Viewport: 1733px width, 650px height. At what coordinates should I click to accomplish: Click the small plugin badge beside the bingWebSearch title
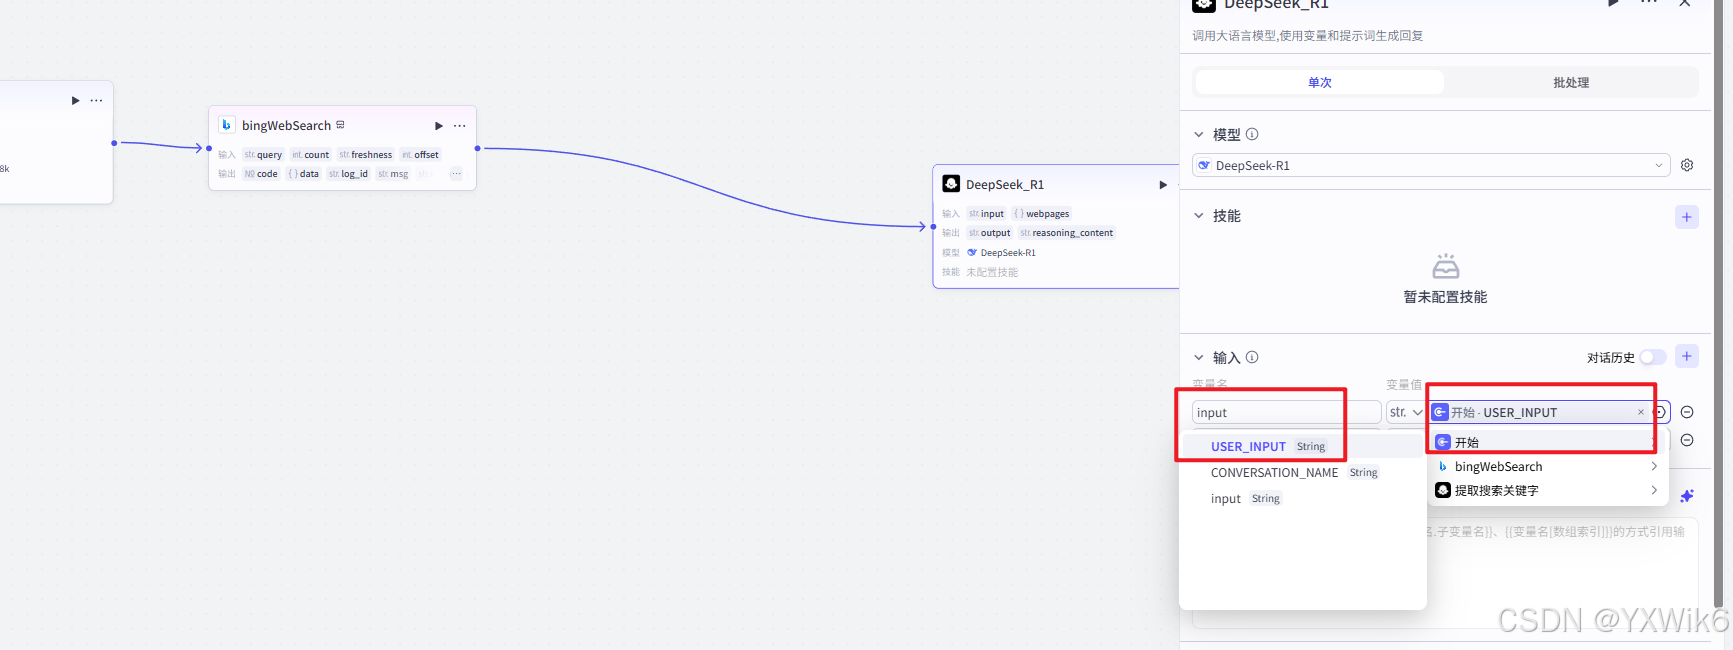pyautogui.click(x=340, y=125)
